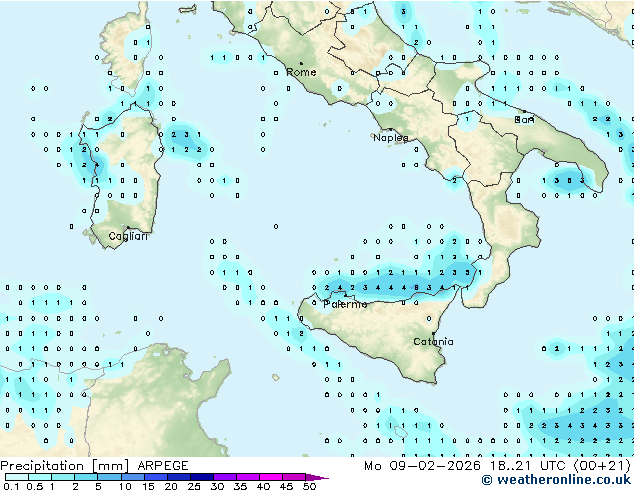The height and width of the screenshot is (490, 634).
Task: Click the '35' legend value
Action: (x=240, y=486)
